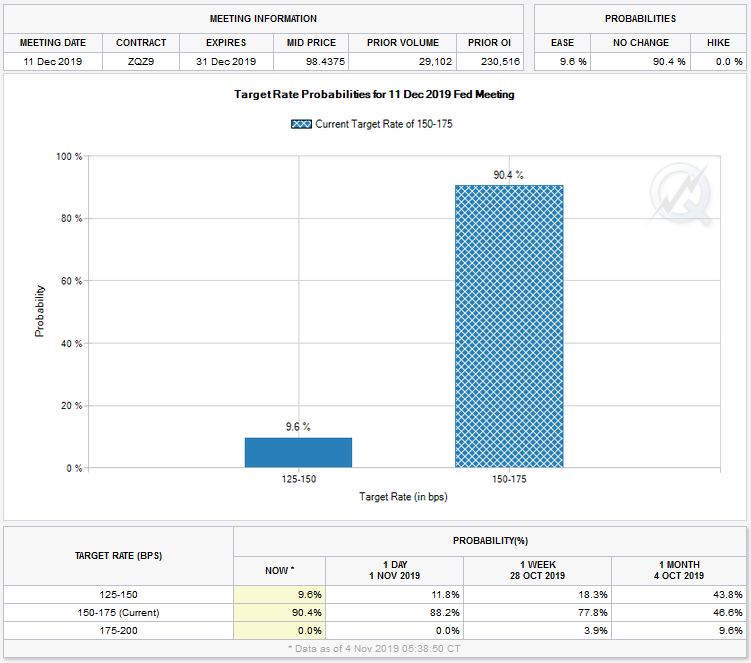This screenshot has width=751, height=663.
Task: Click the MID PRICE column header
Action: click(x=312, y=43)
